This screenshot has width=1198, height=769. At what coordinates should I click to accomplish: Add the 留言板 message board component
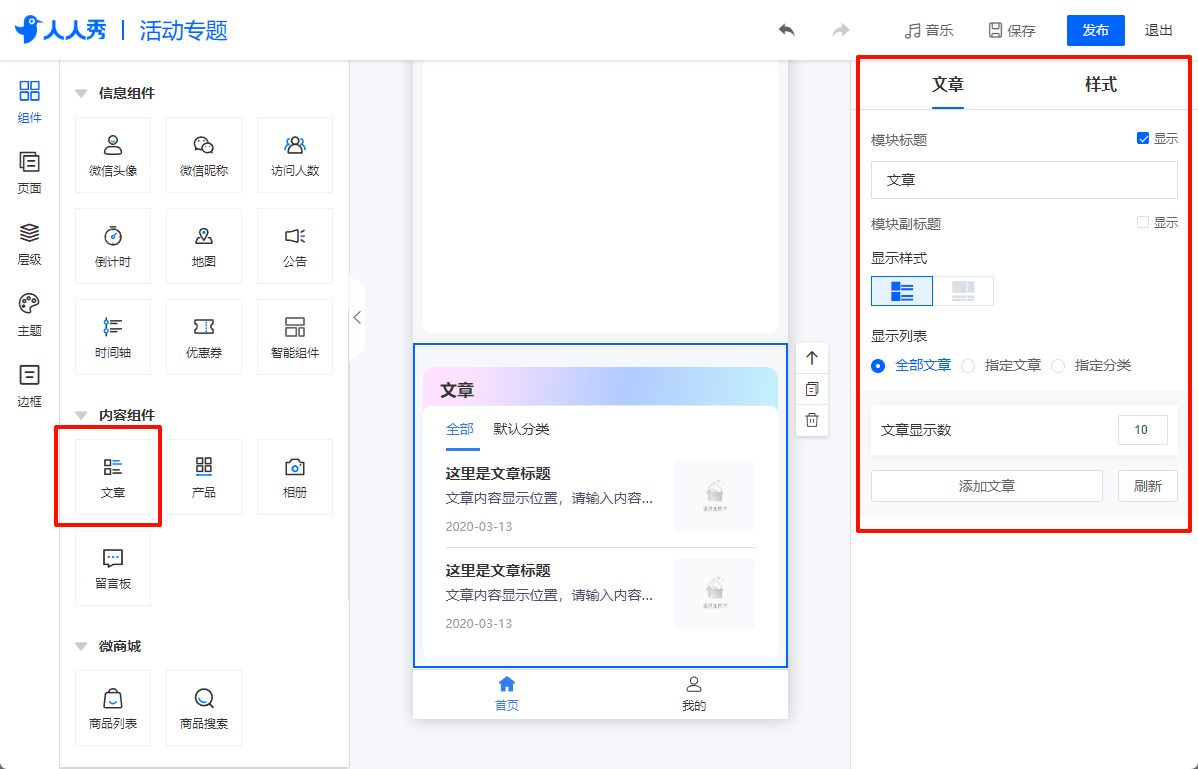click(113, 568)
